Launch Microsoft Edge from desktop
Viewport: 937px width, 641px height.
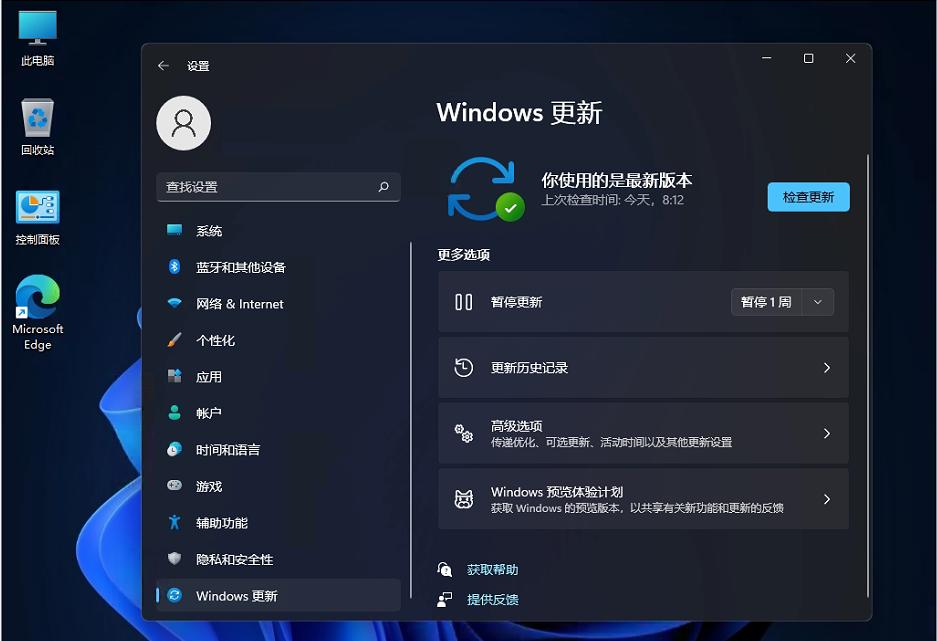[x=37, y=312]
